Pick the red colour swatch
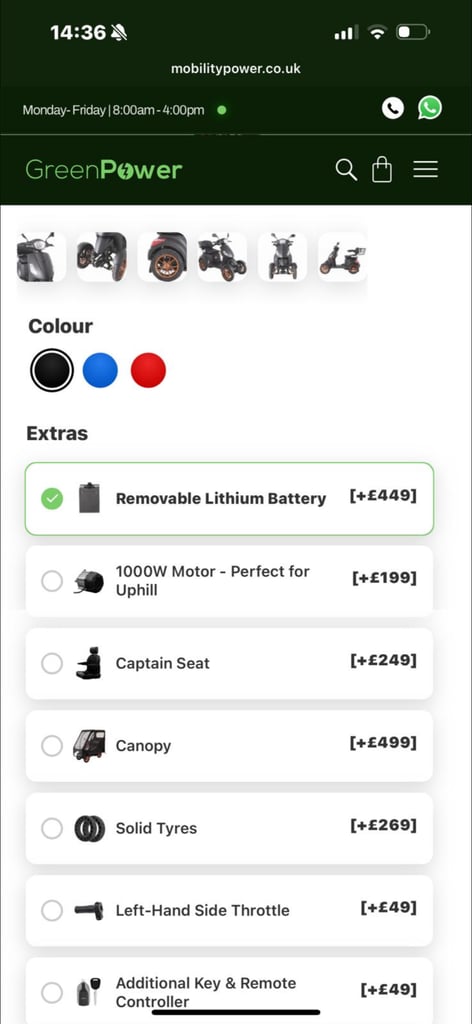The height and width of the screenshot is (1024, 472). [148, 370]
